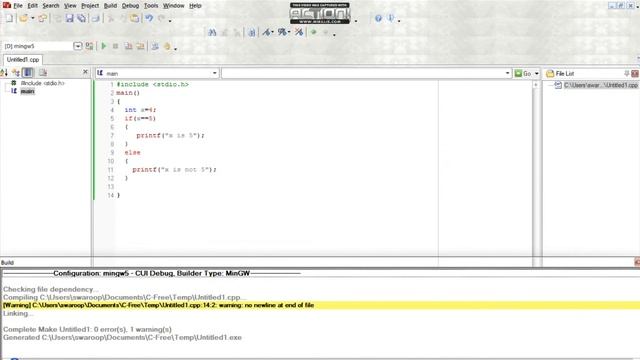
Task: Select the Untitled1.cpp editor tab
Action: coord(23,60)
